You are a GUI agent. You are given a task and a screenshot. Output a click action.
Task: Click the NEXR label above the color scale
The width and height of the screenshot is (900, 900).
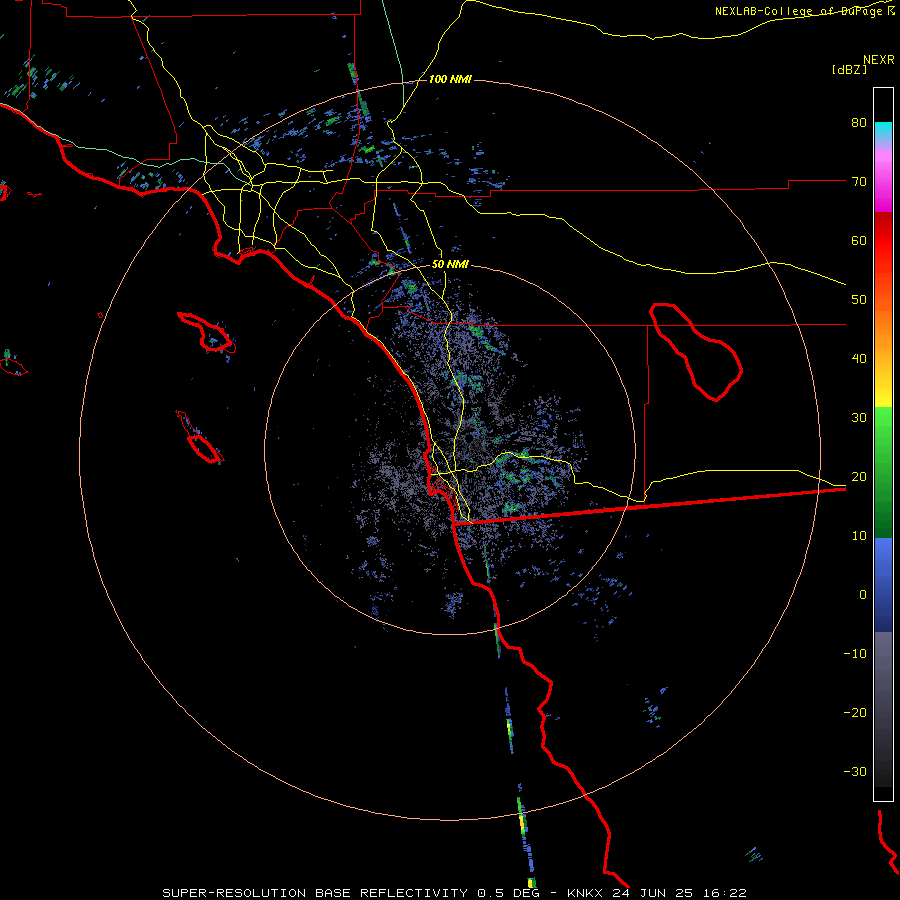[879, 60]
